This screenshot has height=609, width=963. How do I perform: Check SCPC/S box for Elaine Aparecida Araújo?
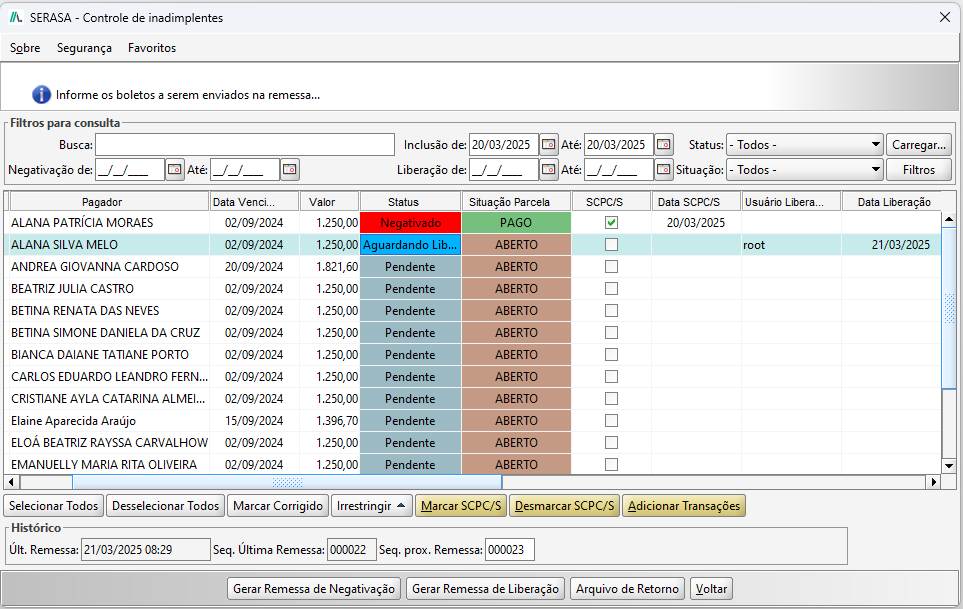pyautogui.click(x=611, y=421)
